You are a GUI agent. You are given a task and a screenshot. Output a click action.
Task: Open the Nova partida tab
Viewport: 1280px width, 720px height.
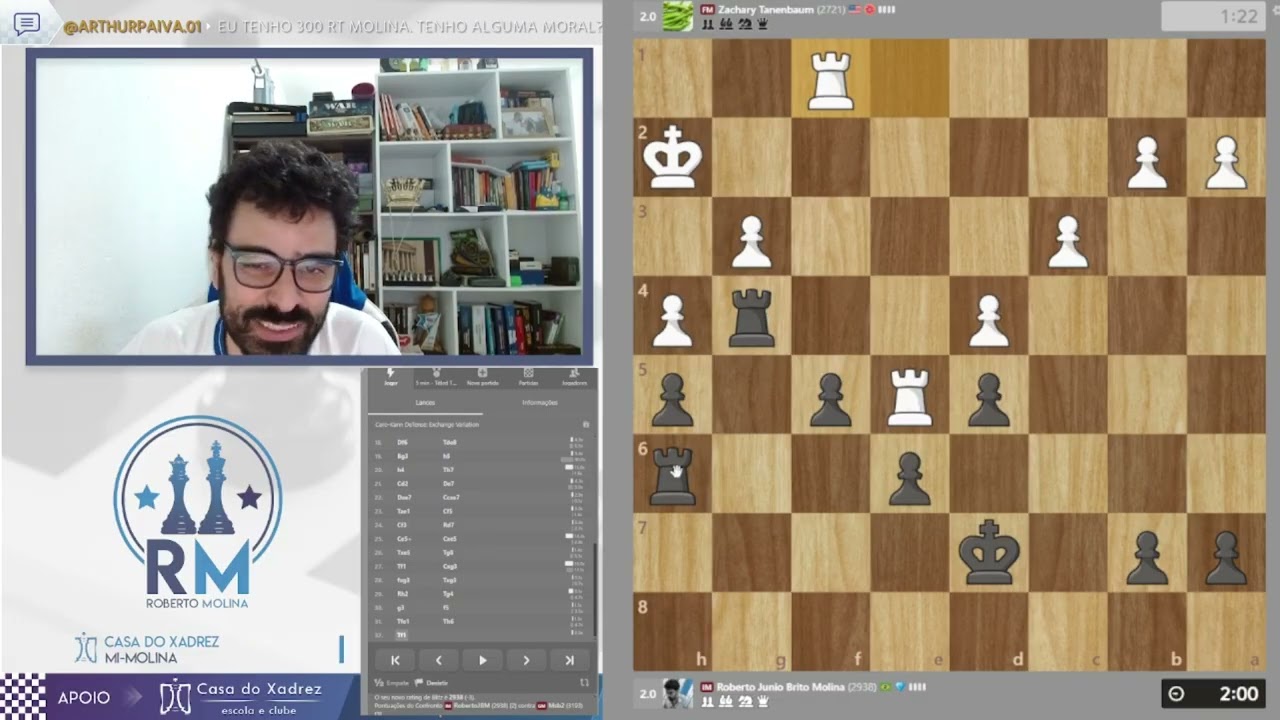click(482, 377)
